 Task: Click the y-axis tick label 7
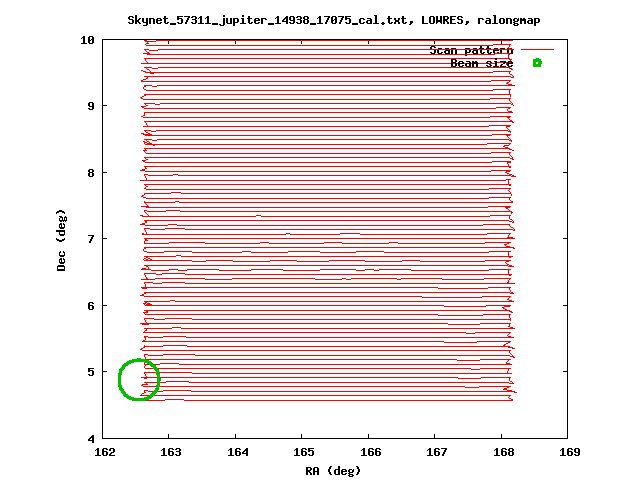tap(91, 239)
